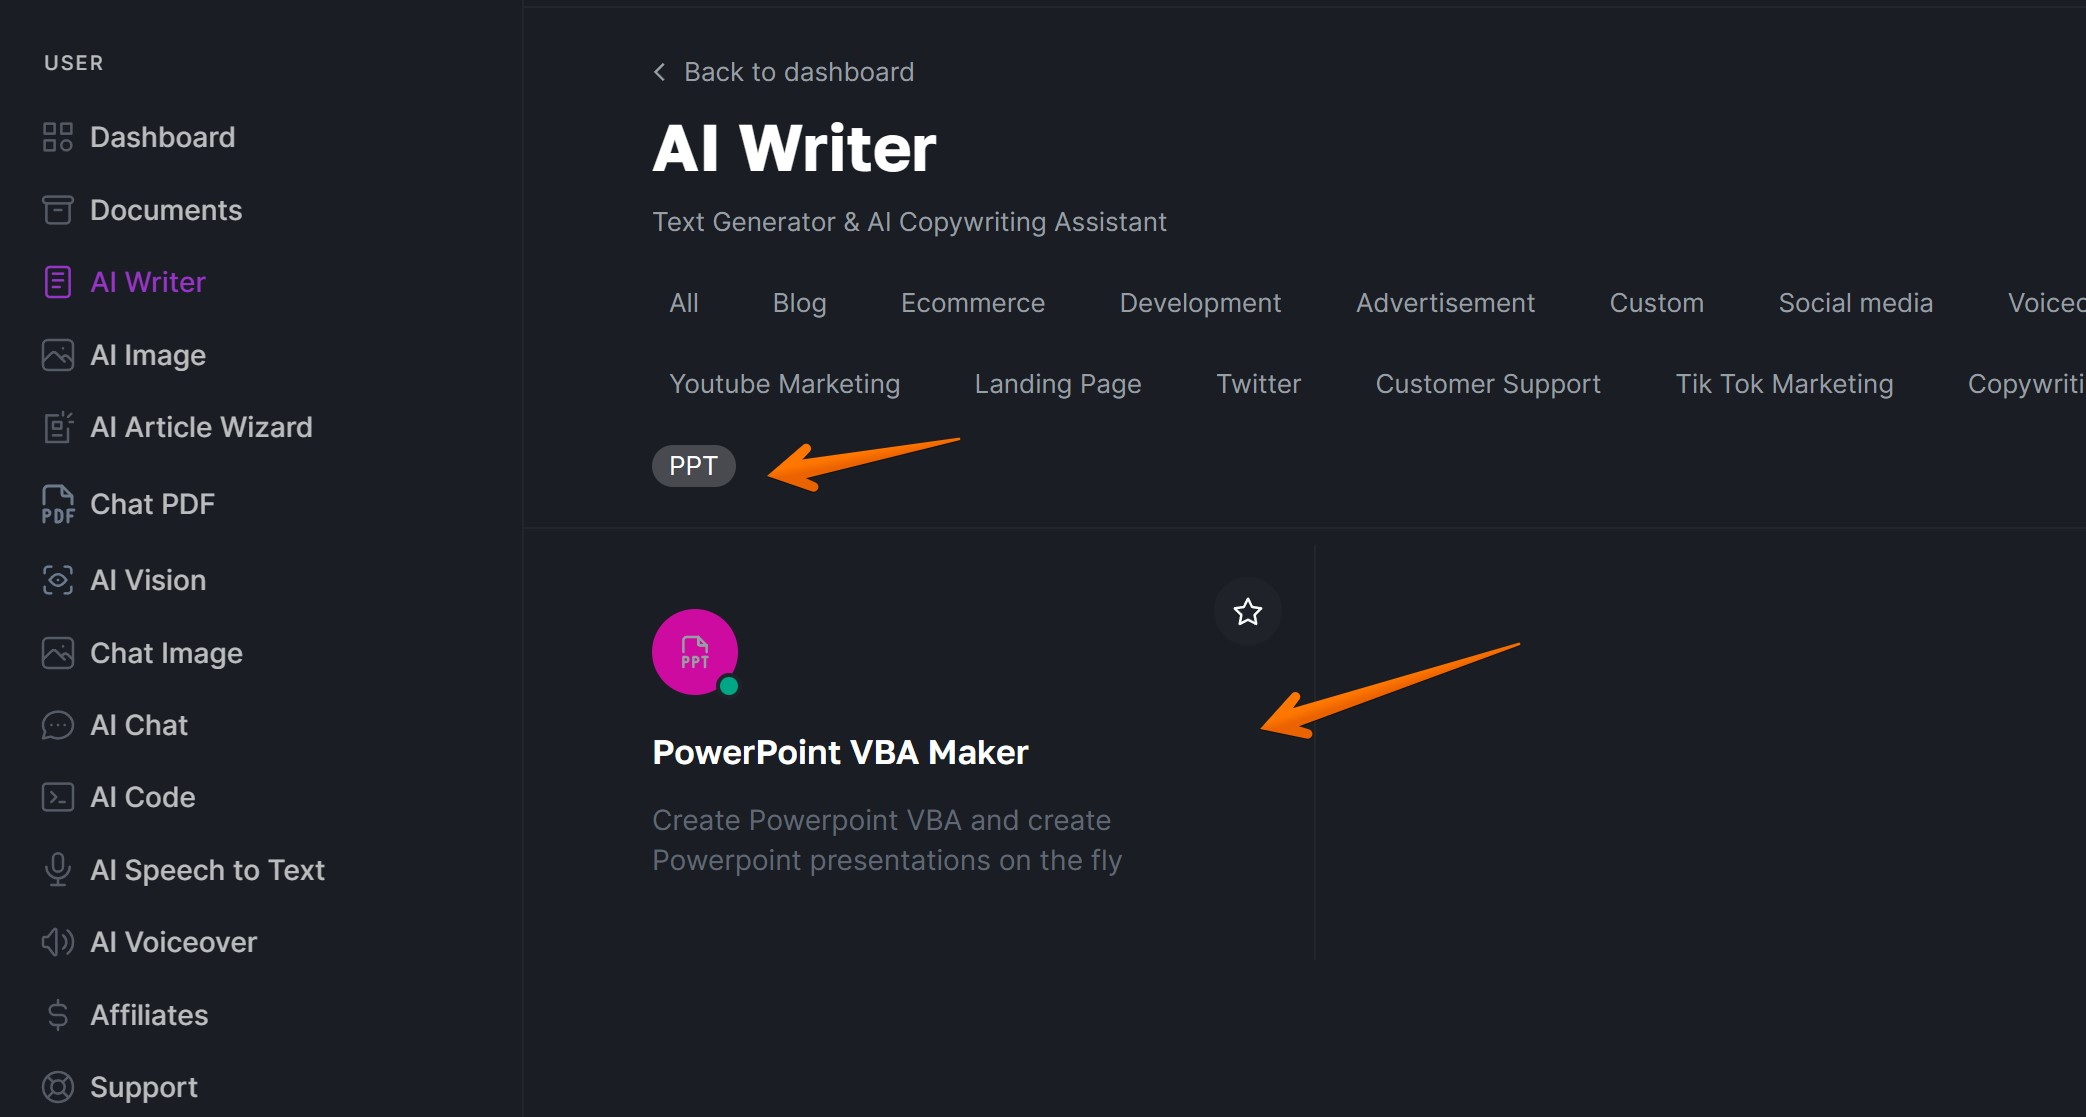Open Documents via its archive icon
This screenshot has height=1117, width=2086.
point(58,210)
